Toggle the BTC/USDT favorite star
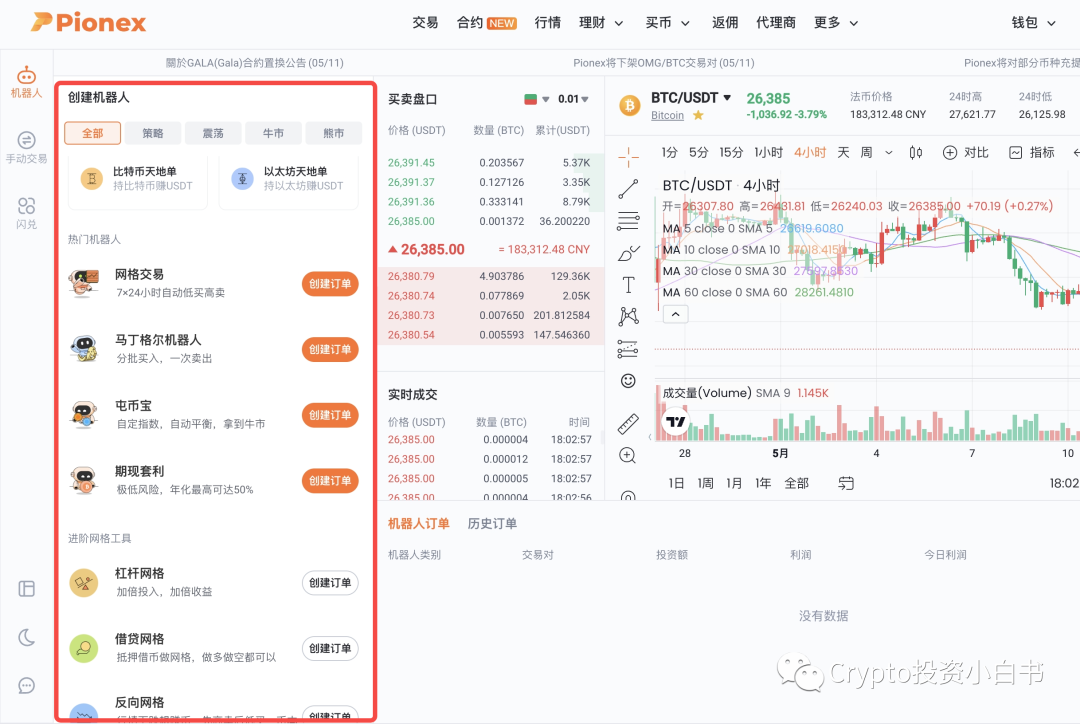The height and width of the screenshot is (724, 1080). 698,116
